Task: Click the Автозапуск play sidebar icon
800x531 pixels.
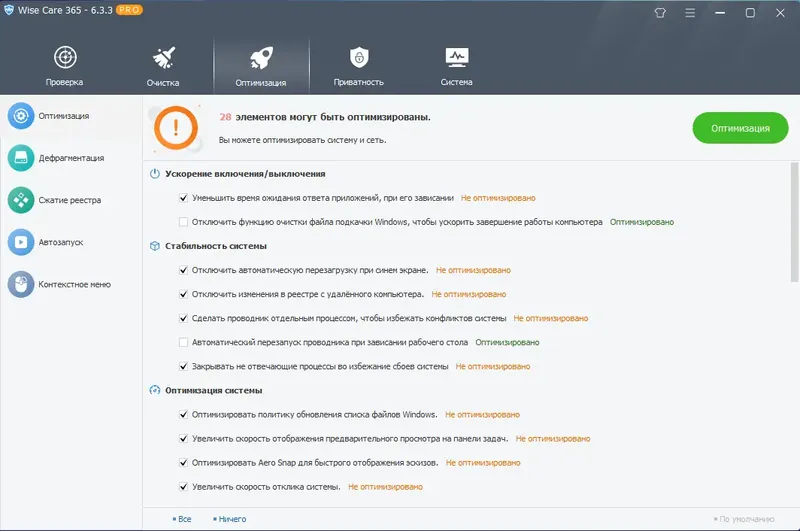Action: [21, 242]
